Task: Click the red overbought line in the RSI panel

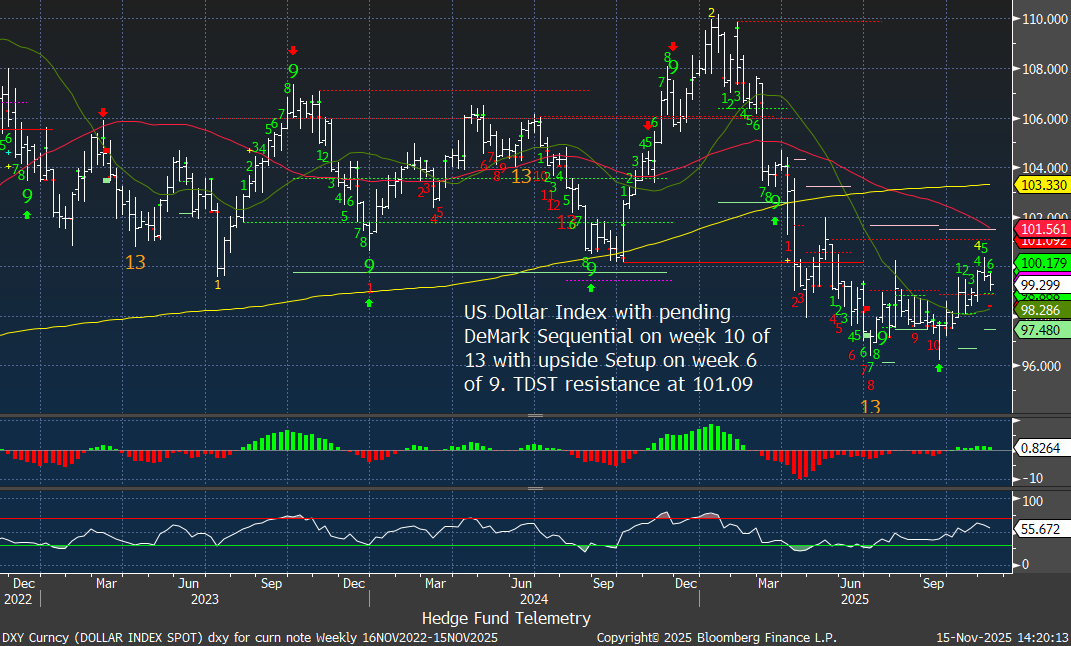Action: [x=400, y=518]
